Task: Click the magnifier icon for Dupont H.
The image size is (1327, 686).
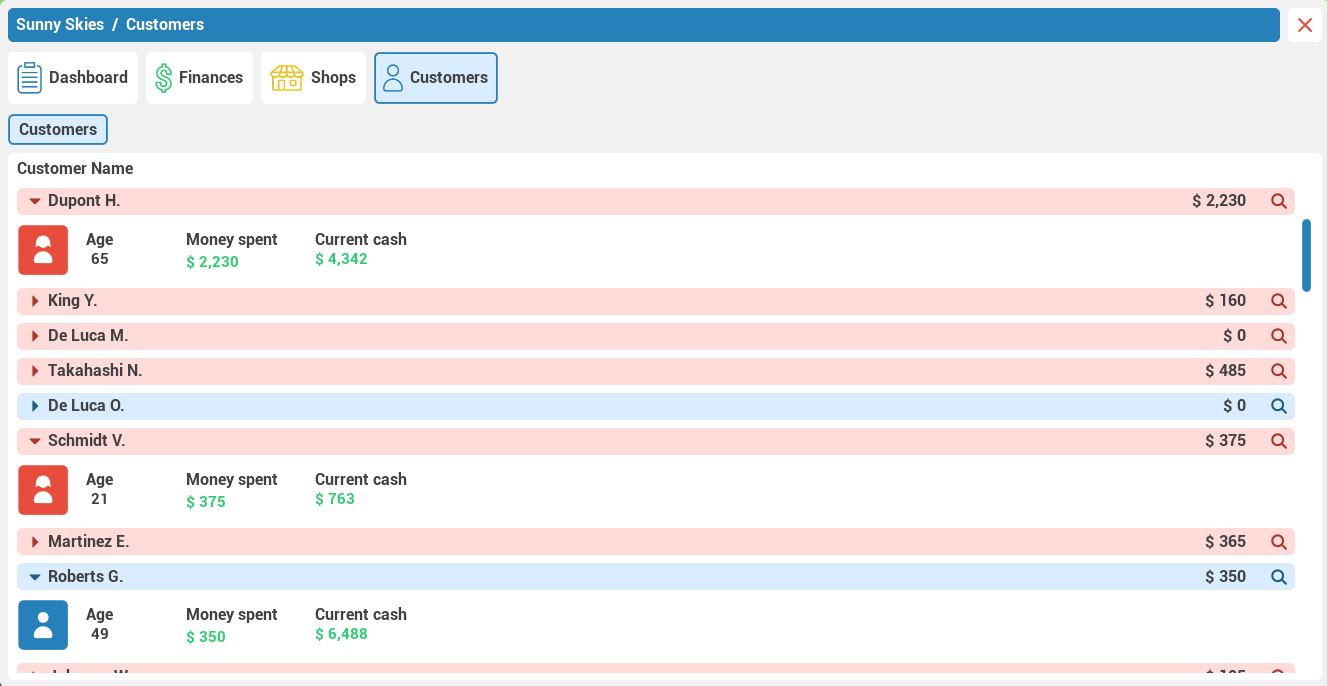Action: point(1278,201)
